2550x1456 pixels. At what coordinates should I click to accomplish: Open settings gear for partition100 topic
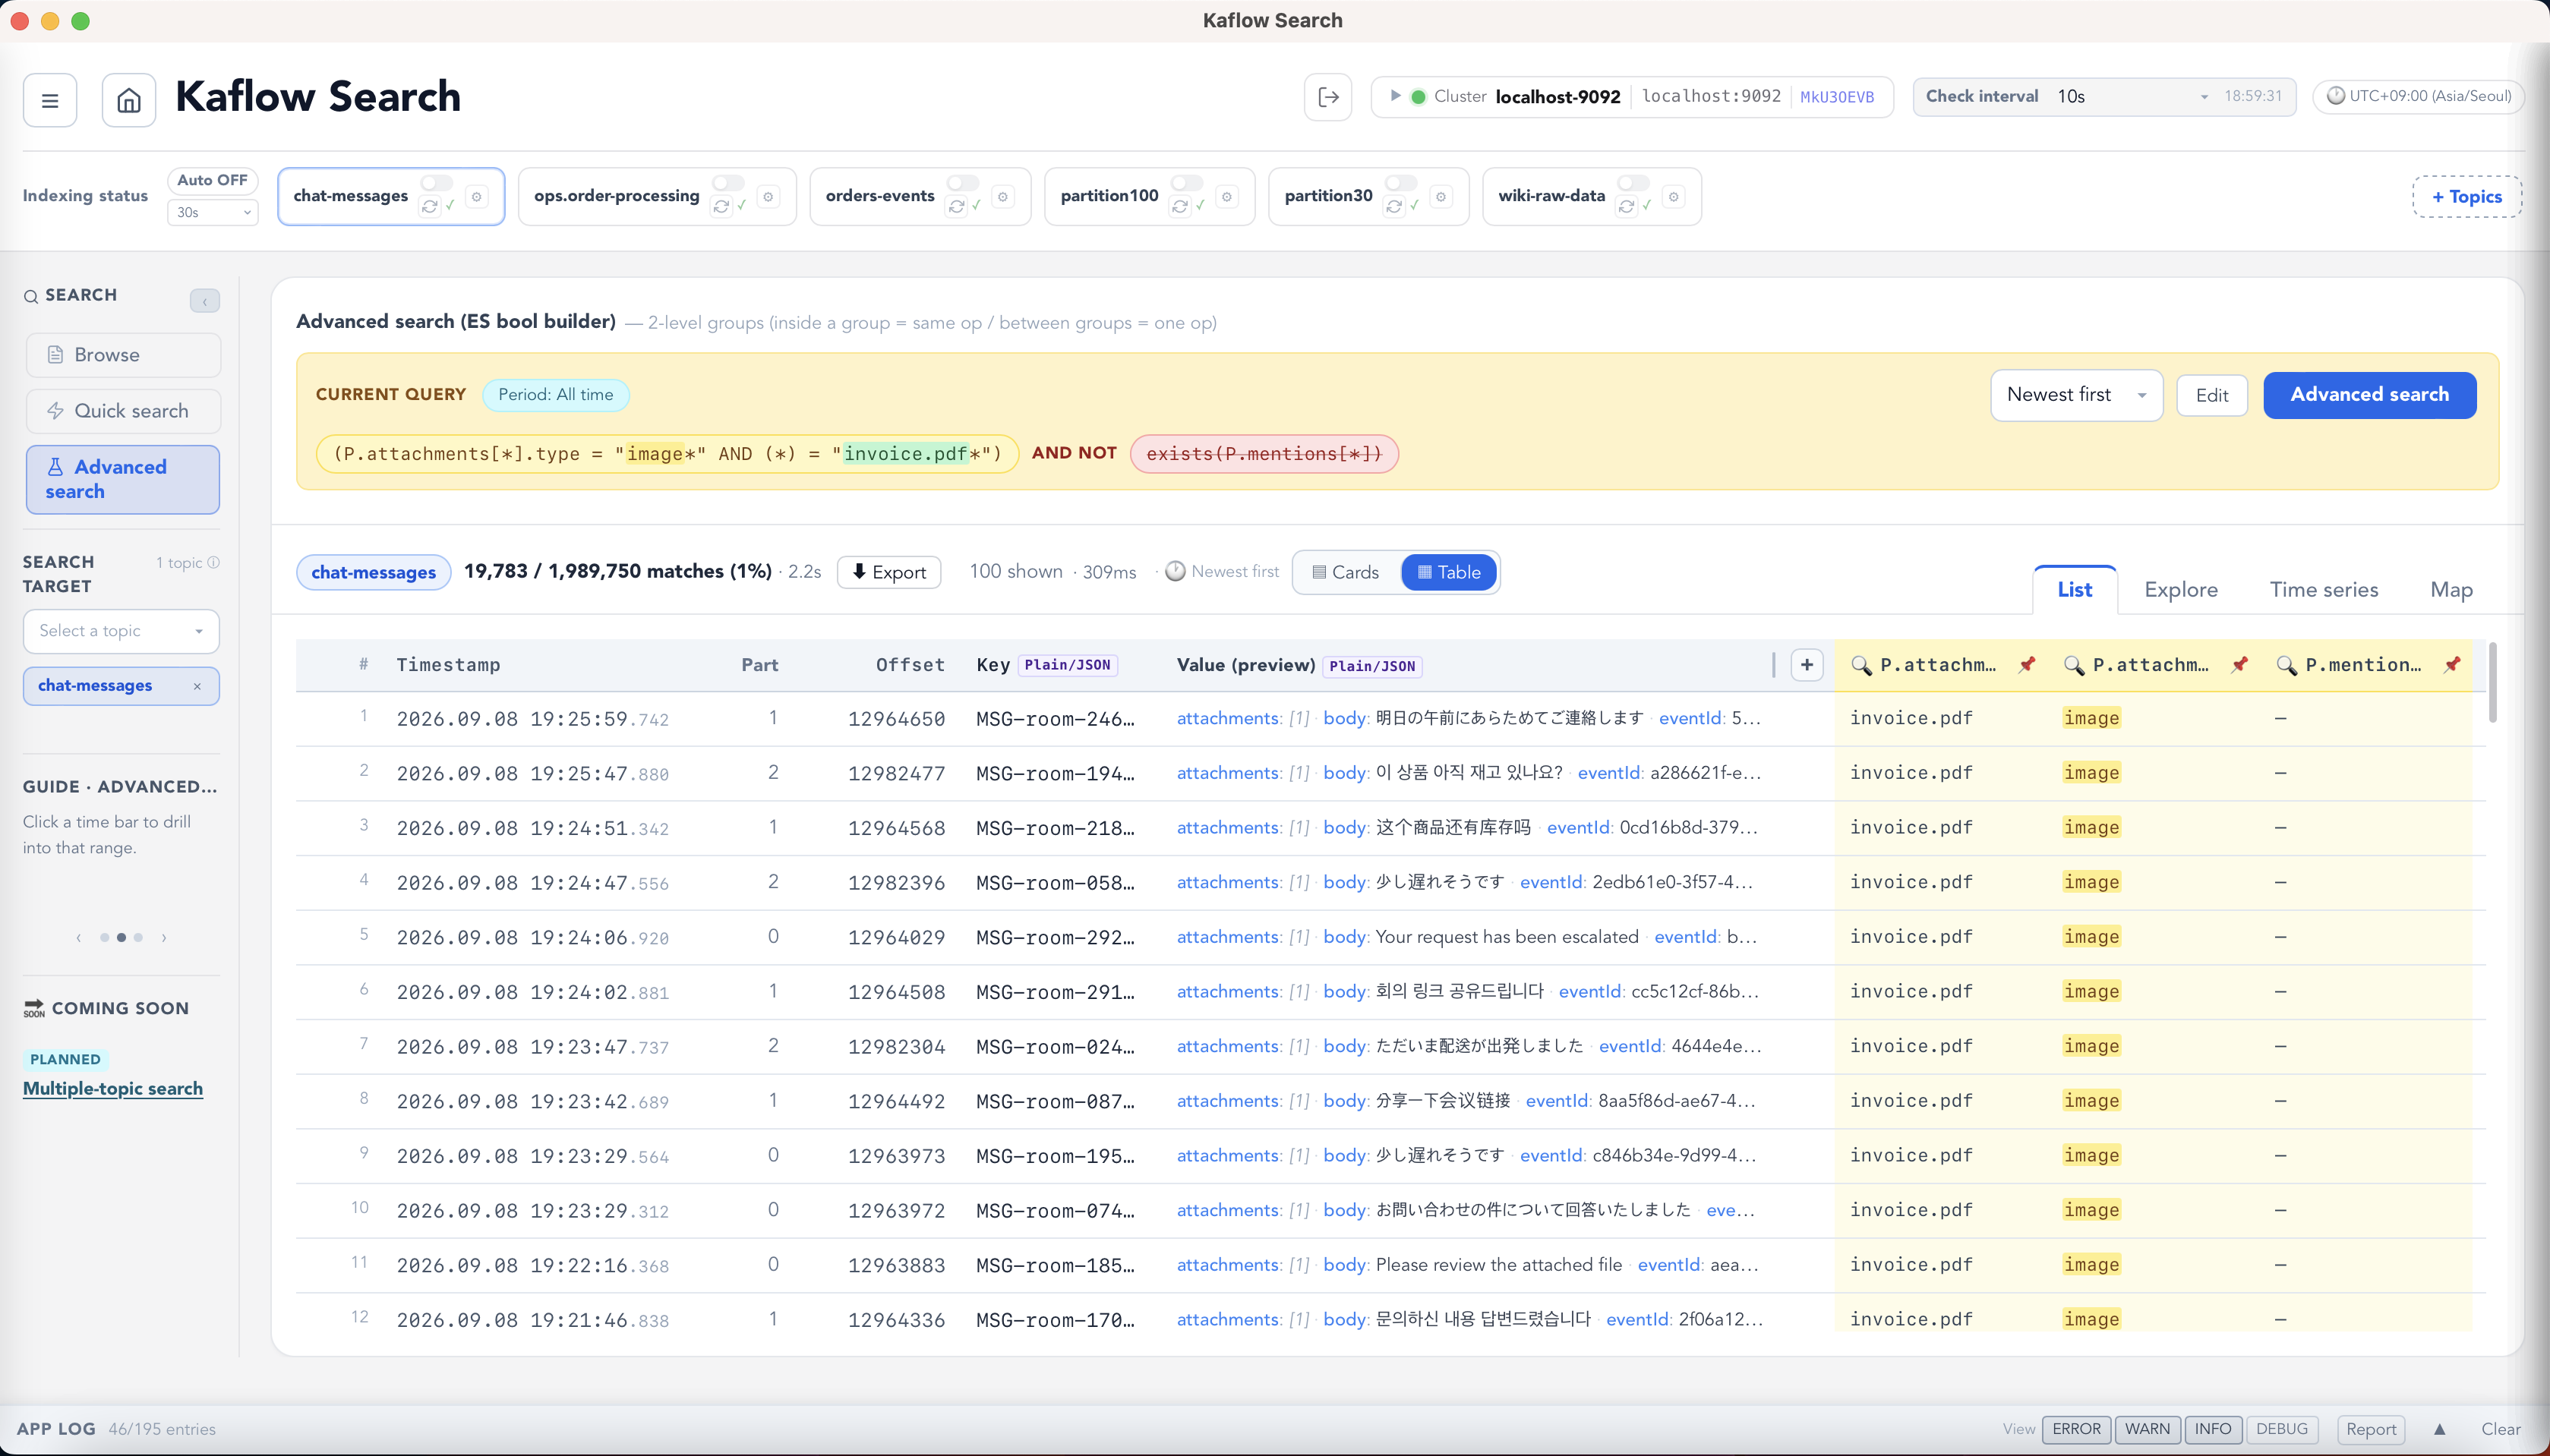[x=1227, y=197]
